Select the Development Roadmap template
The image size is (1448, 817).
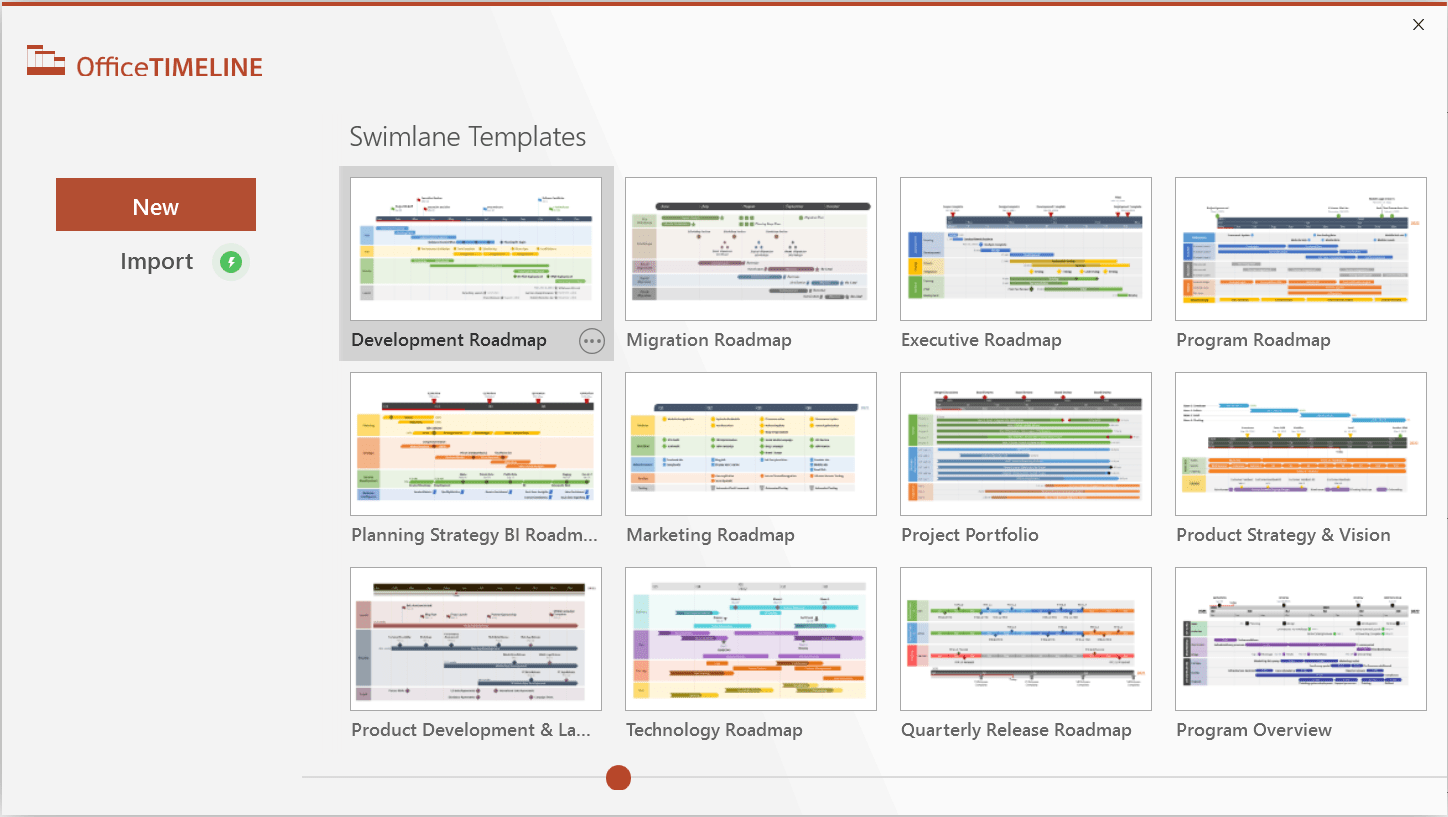tap(475, 249)
